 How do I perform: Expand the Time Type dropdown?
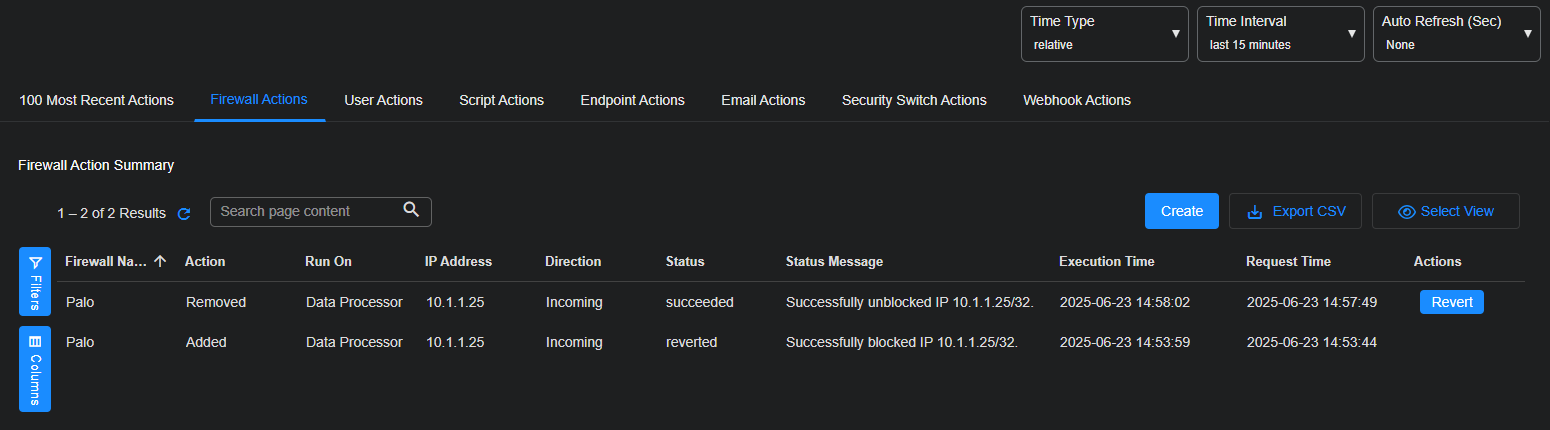(1104, 34)
